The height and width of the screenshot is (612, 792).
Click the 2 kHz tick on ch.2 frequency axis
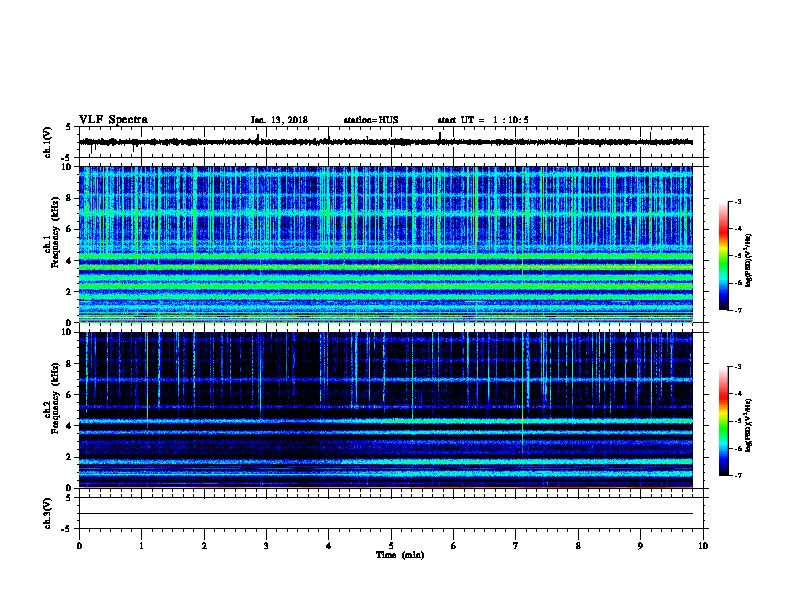click(x=70, y=457)
